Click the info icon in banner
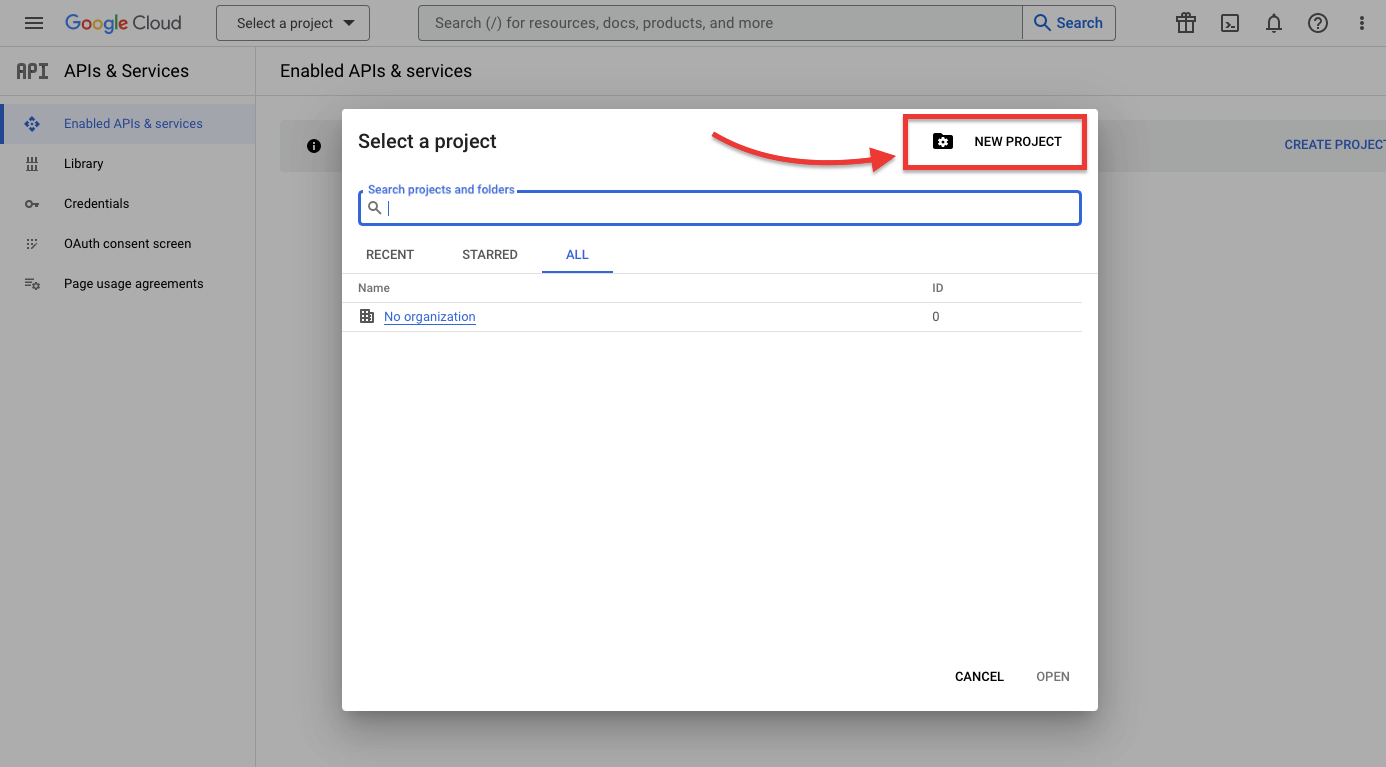The height and width of the screenshot is (767, 1386). click(x=314, y=146)
